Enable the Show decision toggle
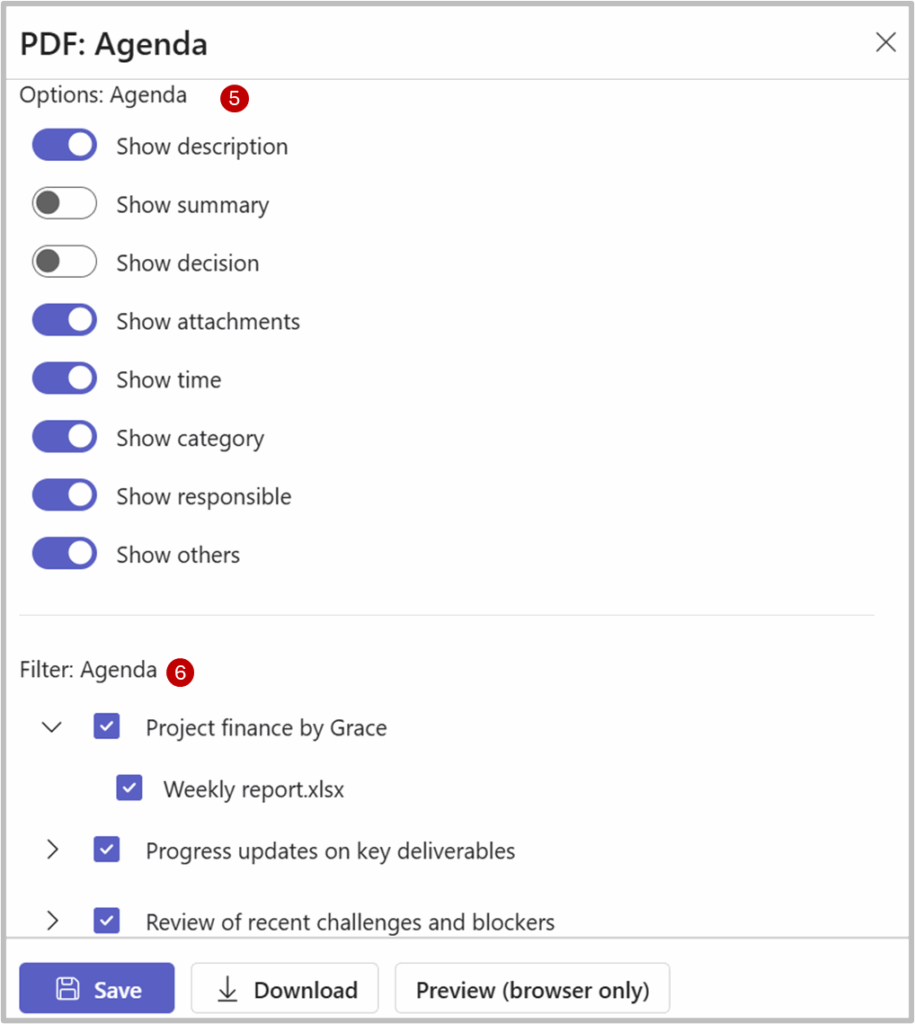 [64, 263]
